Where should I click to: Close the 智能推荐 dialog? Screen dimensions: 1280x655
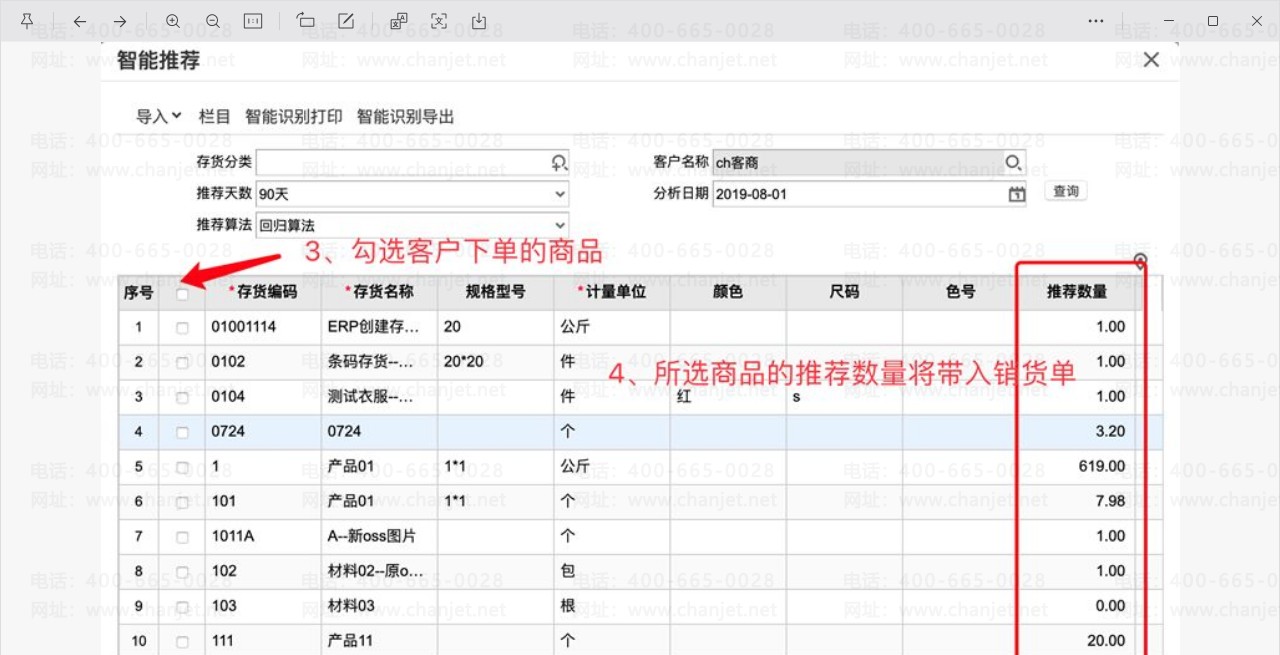coord(1151,60)
